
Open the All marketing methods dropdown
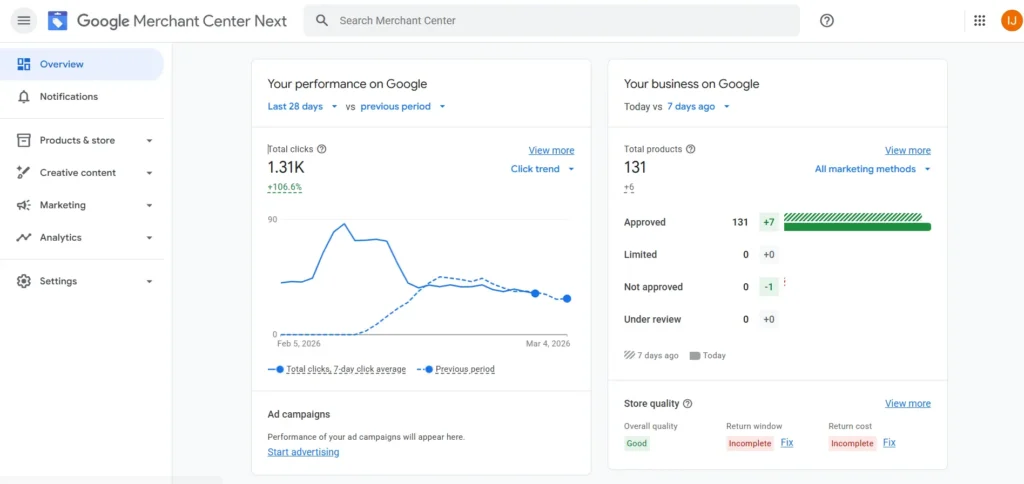tap(872, 169)
